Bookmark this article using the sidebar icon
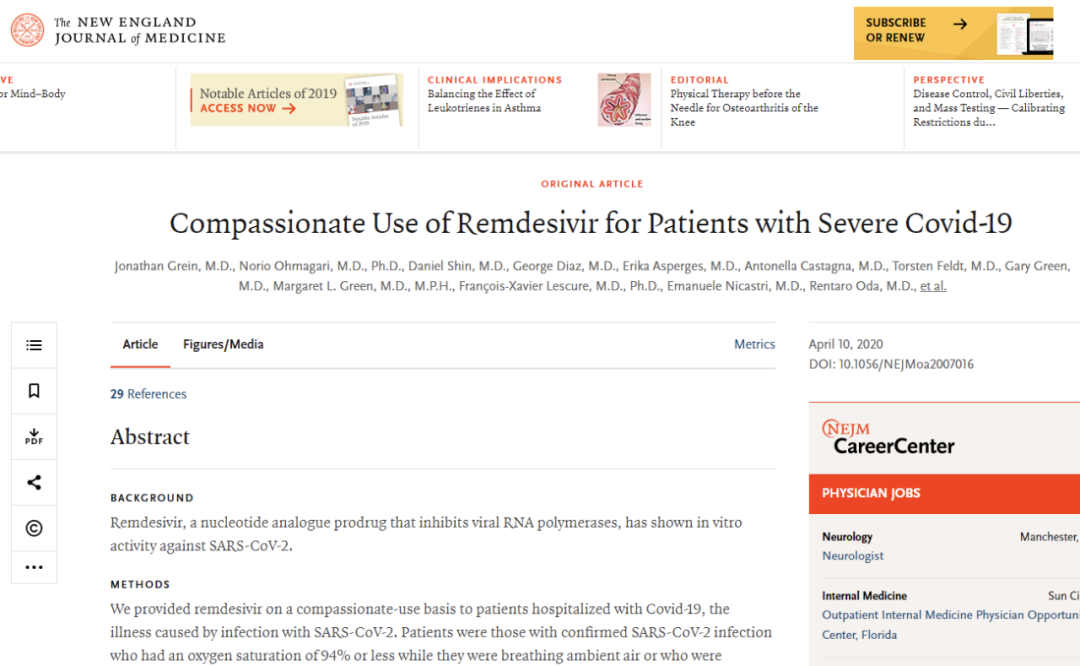The image size is (1080, 666). pyautogui.click(x=34, y=391)
